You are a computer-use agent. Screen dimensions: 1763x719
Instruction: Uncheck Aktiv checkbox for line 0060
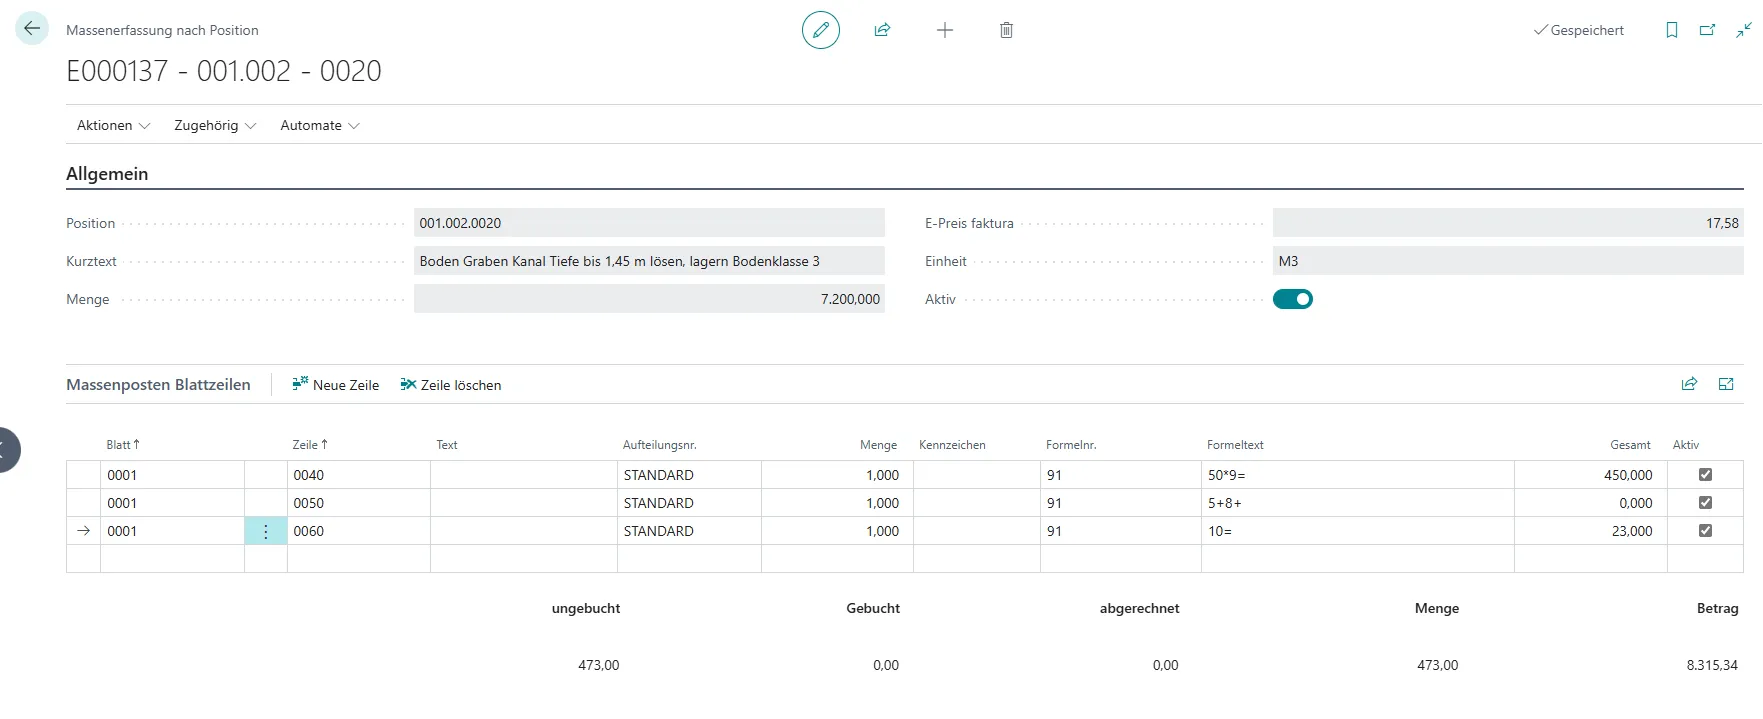pos(1705,531)
